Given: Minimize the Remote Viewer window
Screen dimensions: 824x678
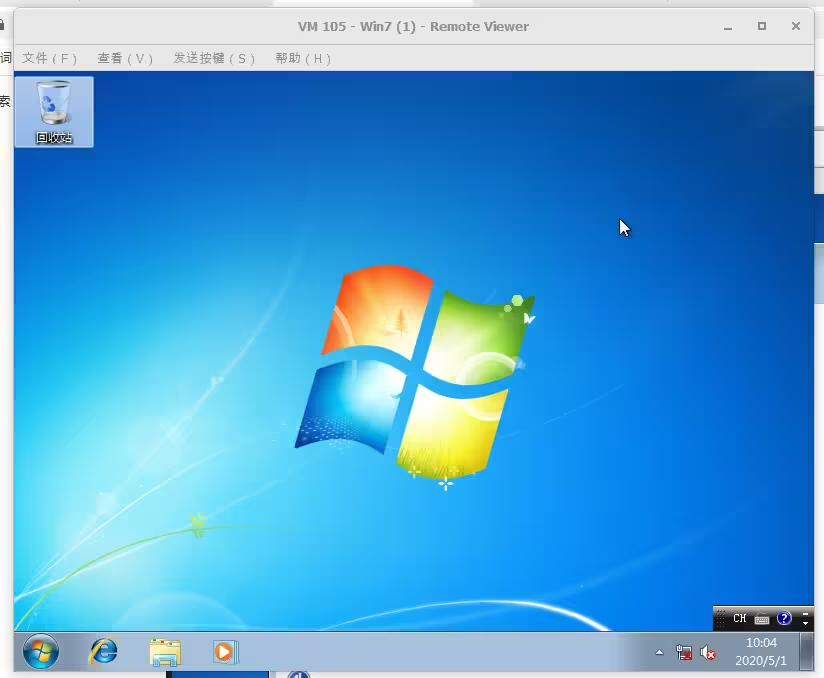Looking at the screenshot, I should click(x=728, y=27).
